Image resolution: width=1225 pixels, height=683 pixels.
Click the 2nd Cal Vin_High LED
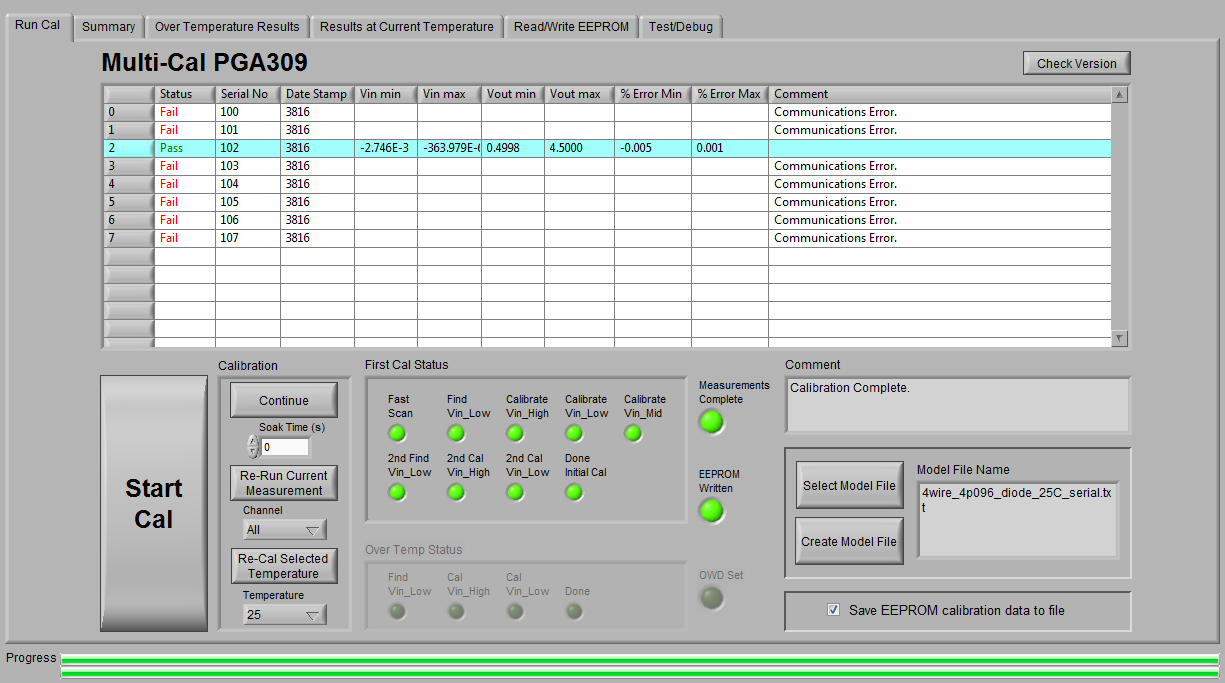pos(456,492)
